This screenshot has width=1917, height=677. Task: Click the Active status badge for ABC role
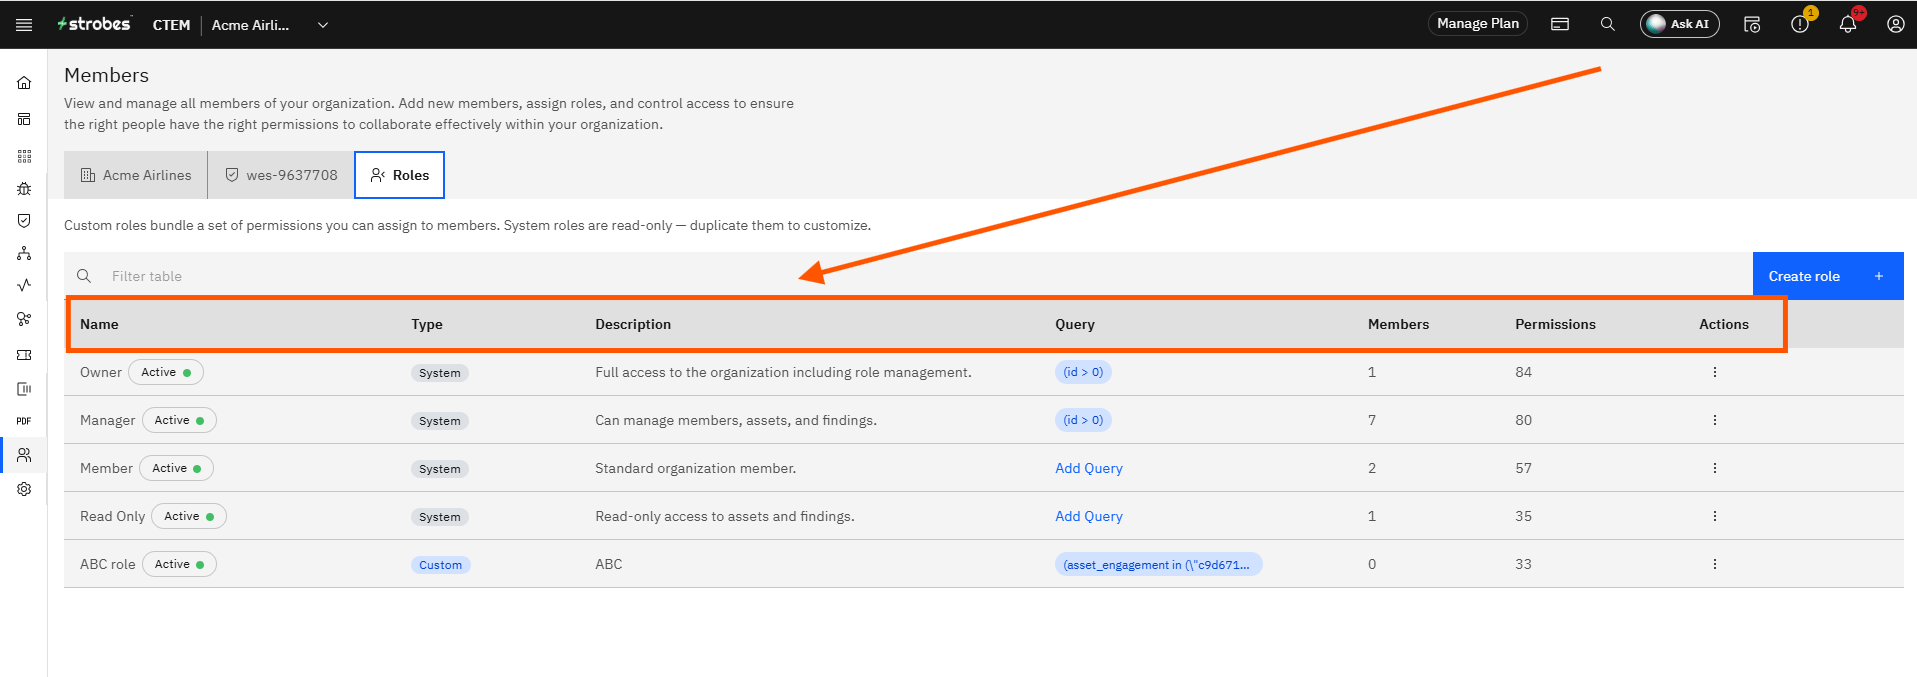pyautogui.click(x=179, y=564)
